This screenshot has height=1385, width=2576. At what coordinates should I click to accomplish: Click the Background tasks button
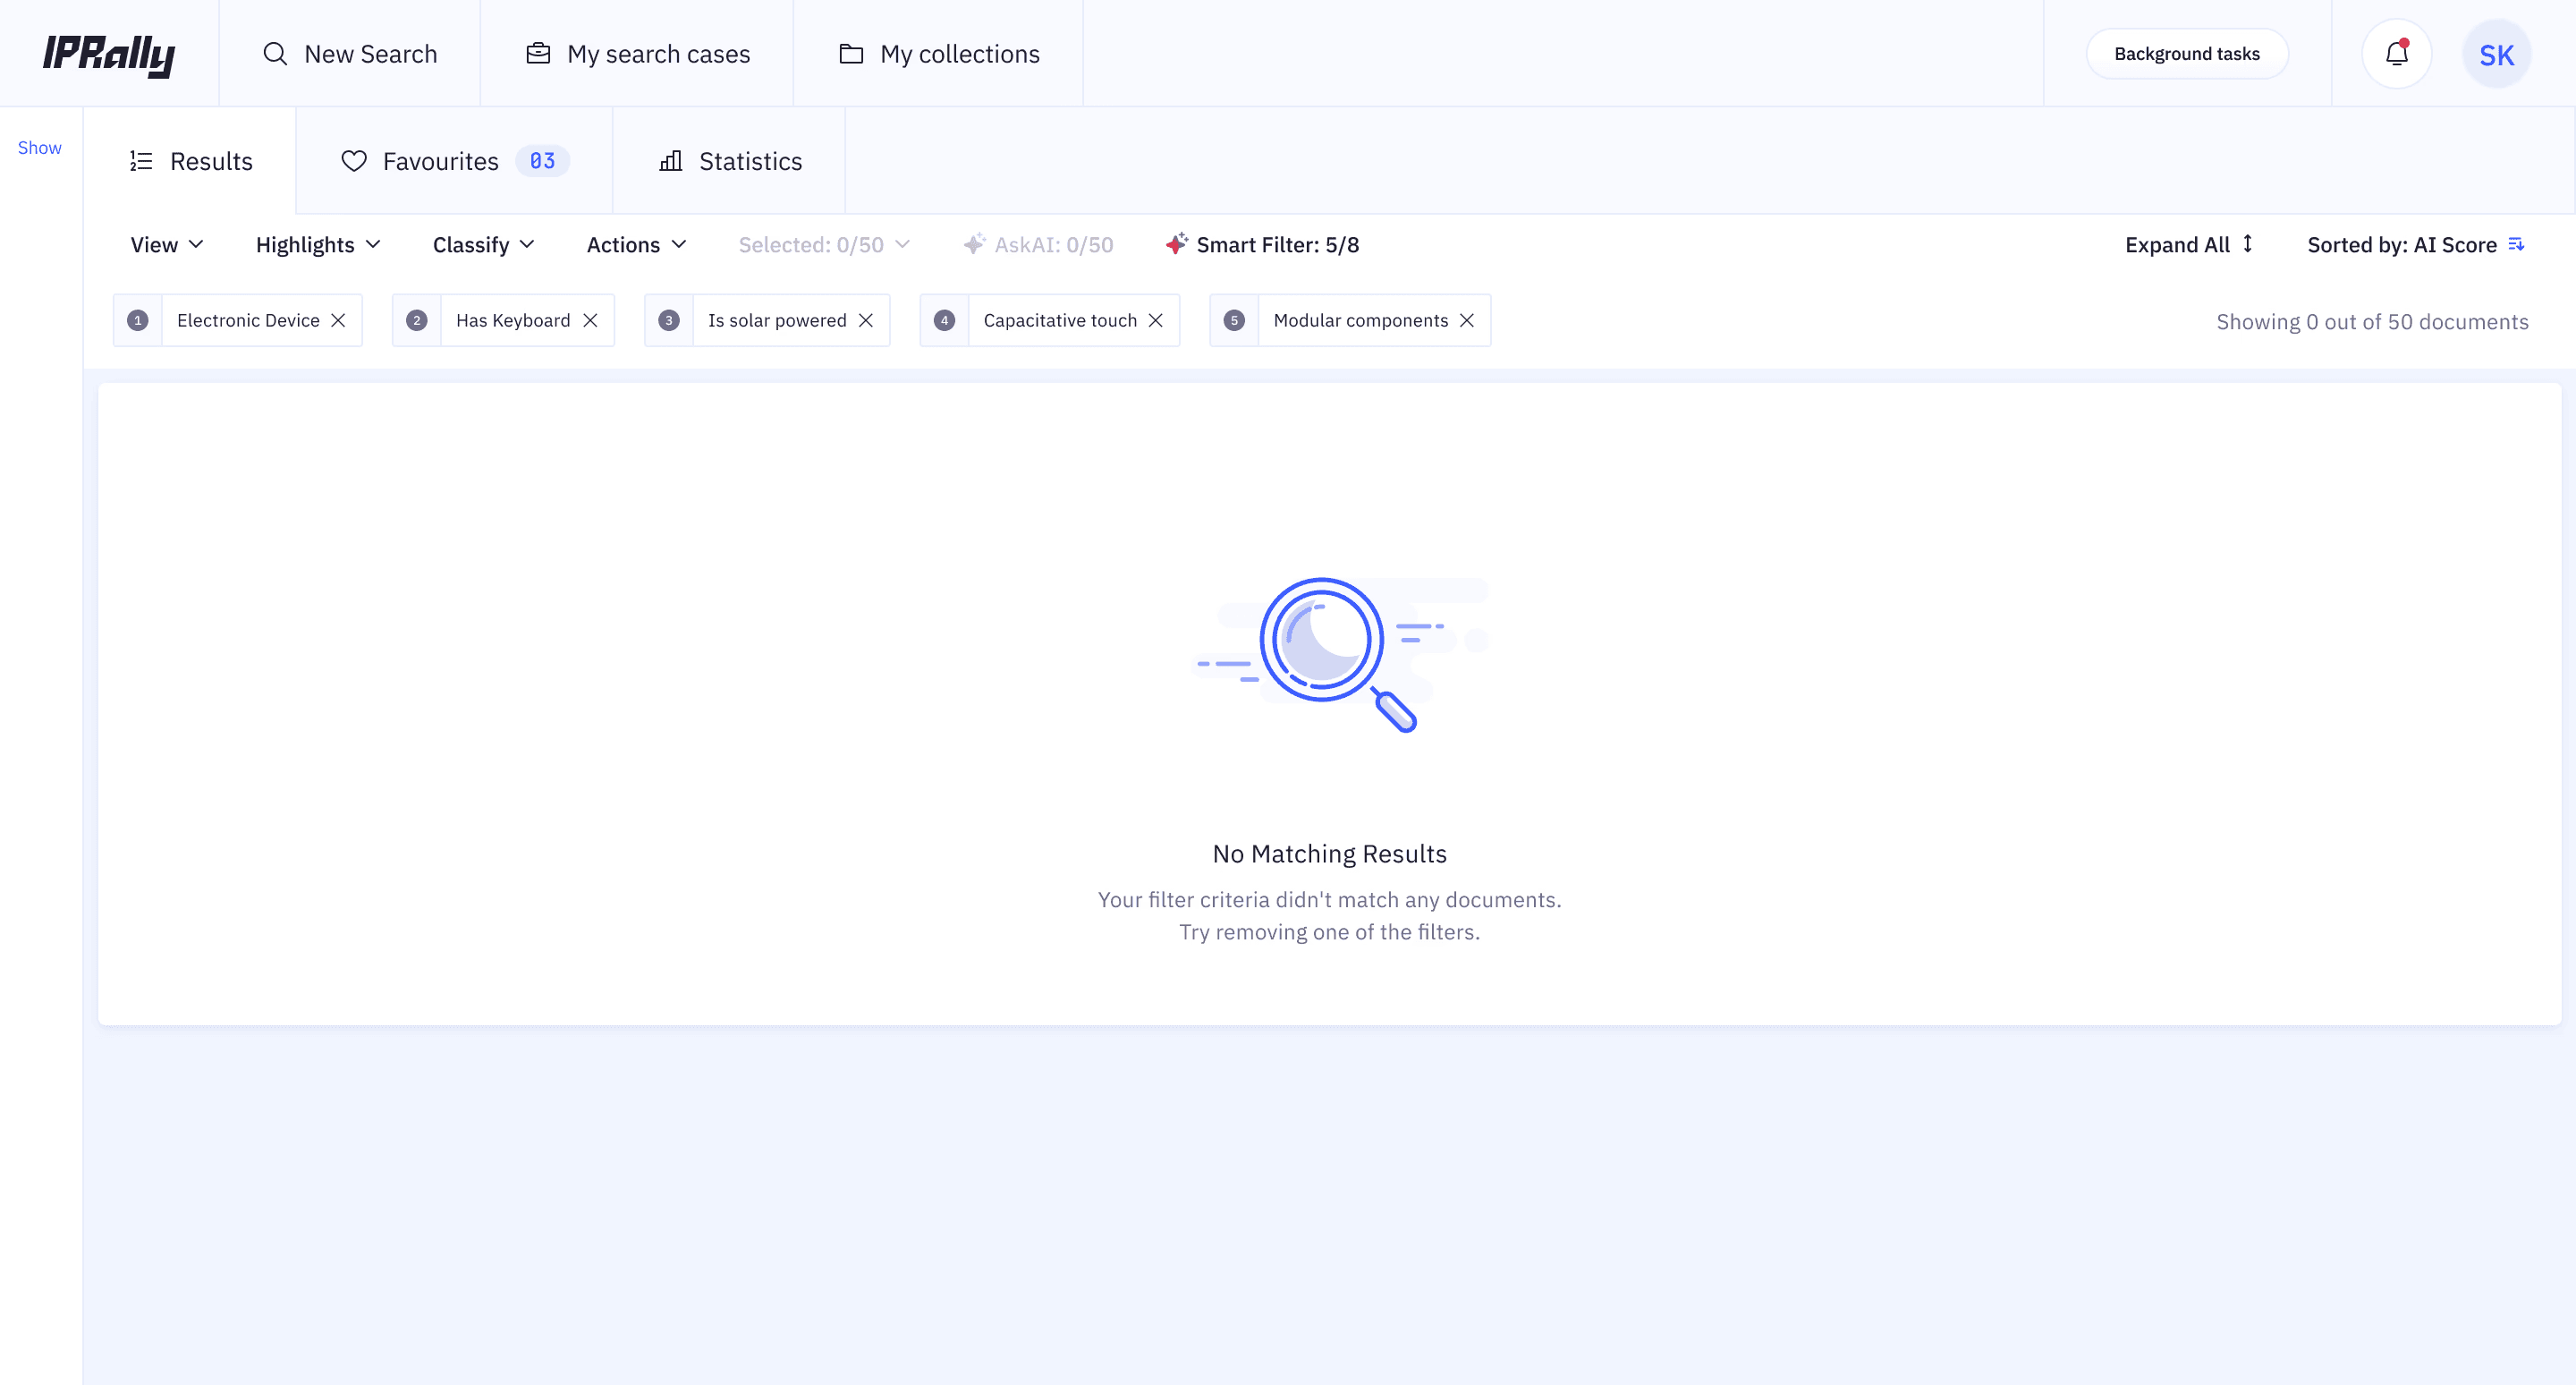coord(2186,54)
